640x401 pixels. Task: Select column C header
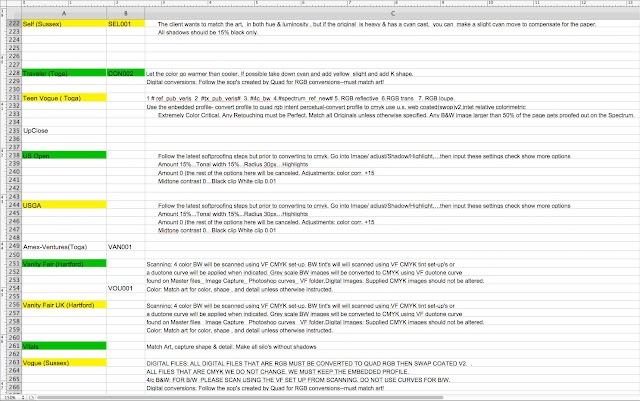tap(392, 13)
